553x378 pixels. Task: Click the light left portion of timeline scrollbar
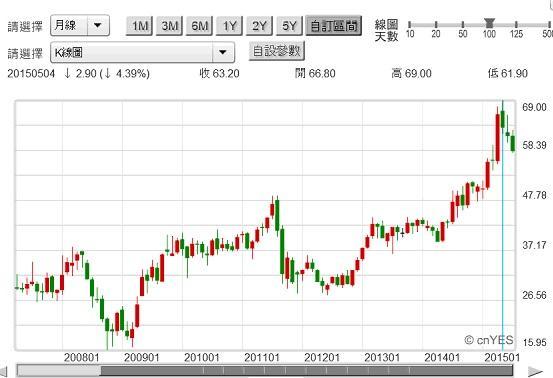59,371
